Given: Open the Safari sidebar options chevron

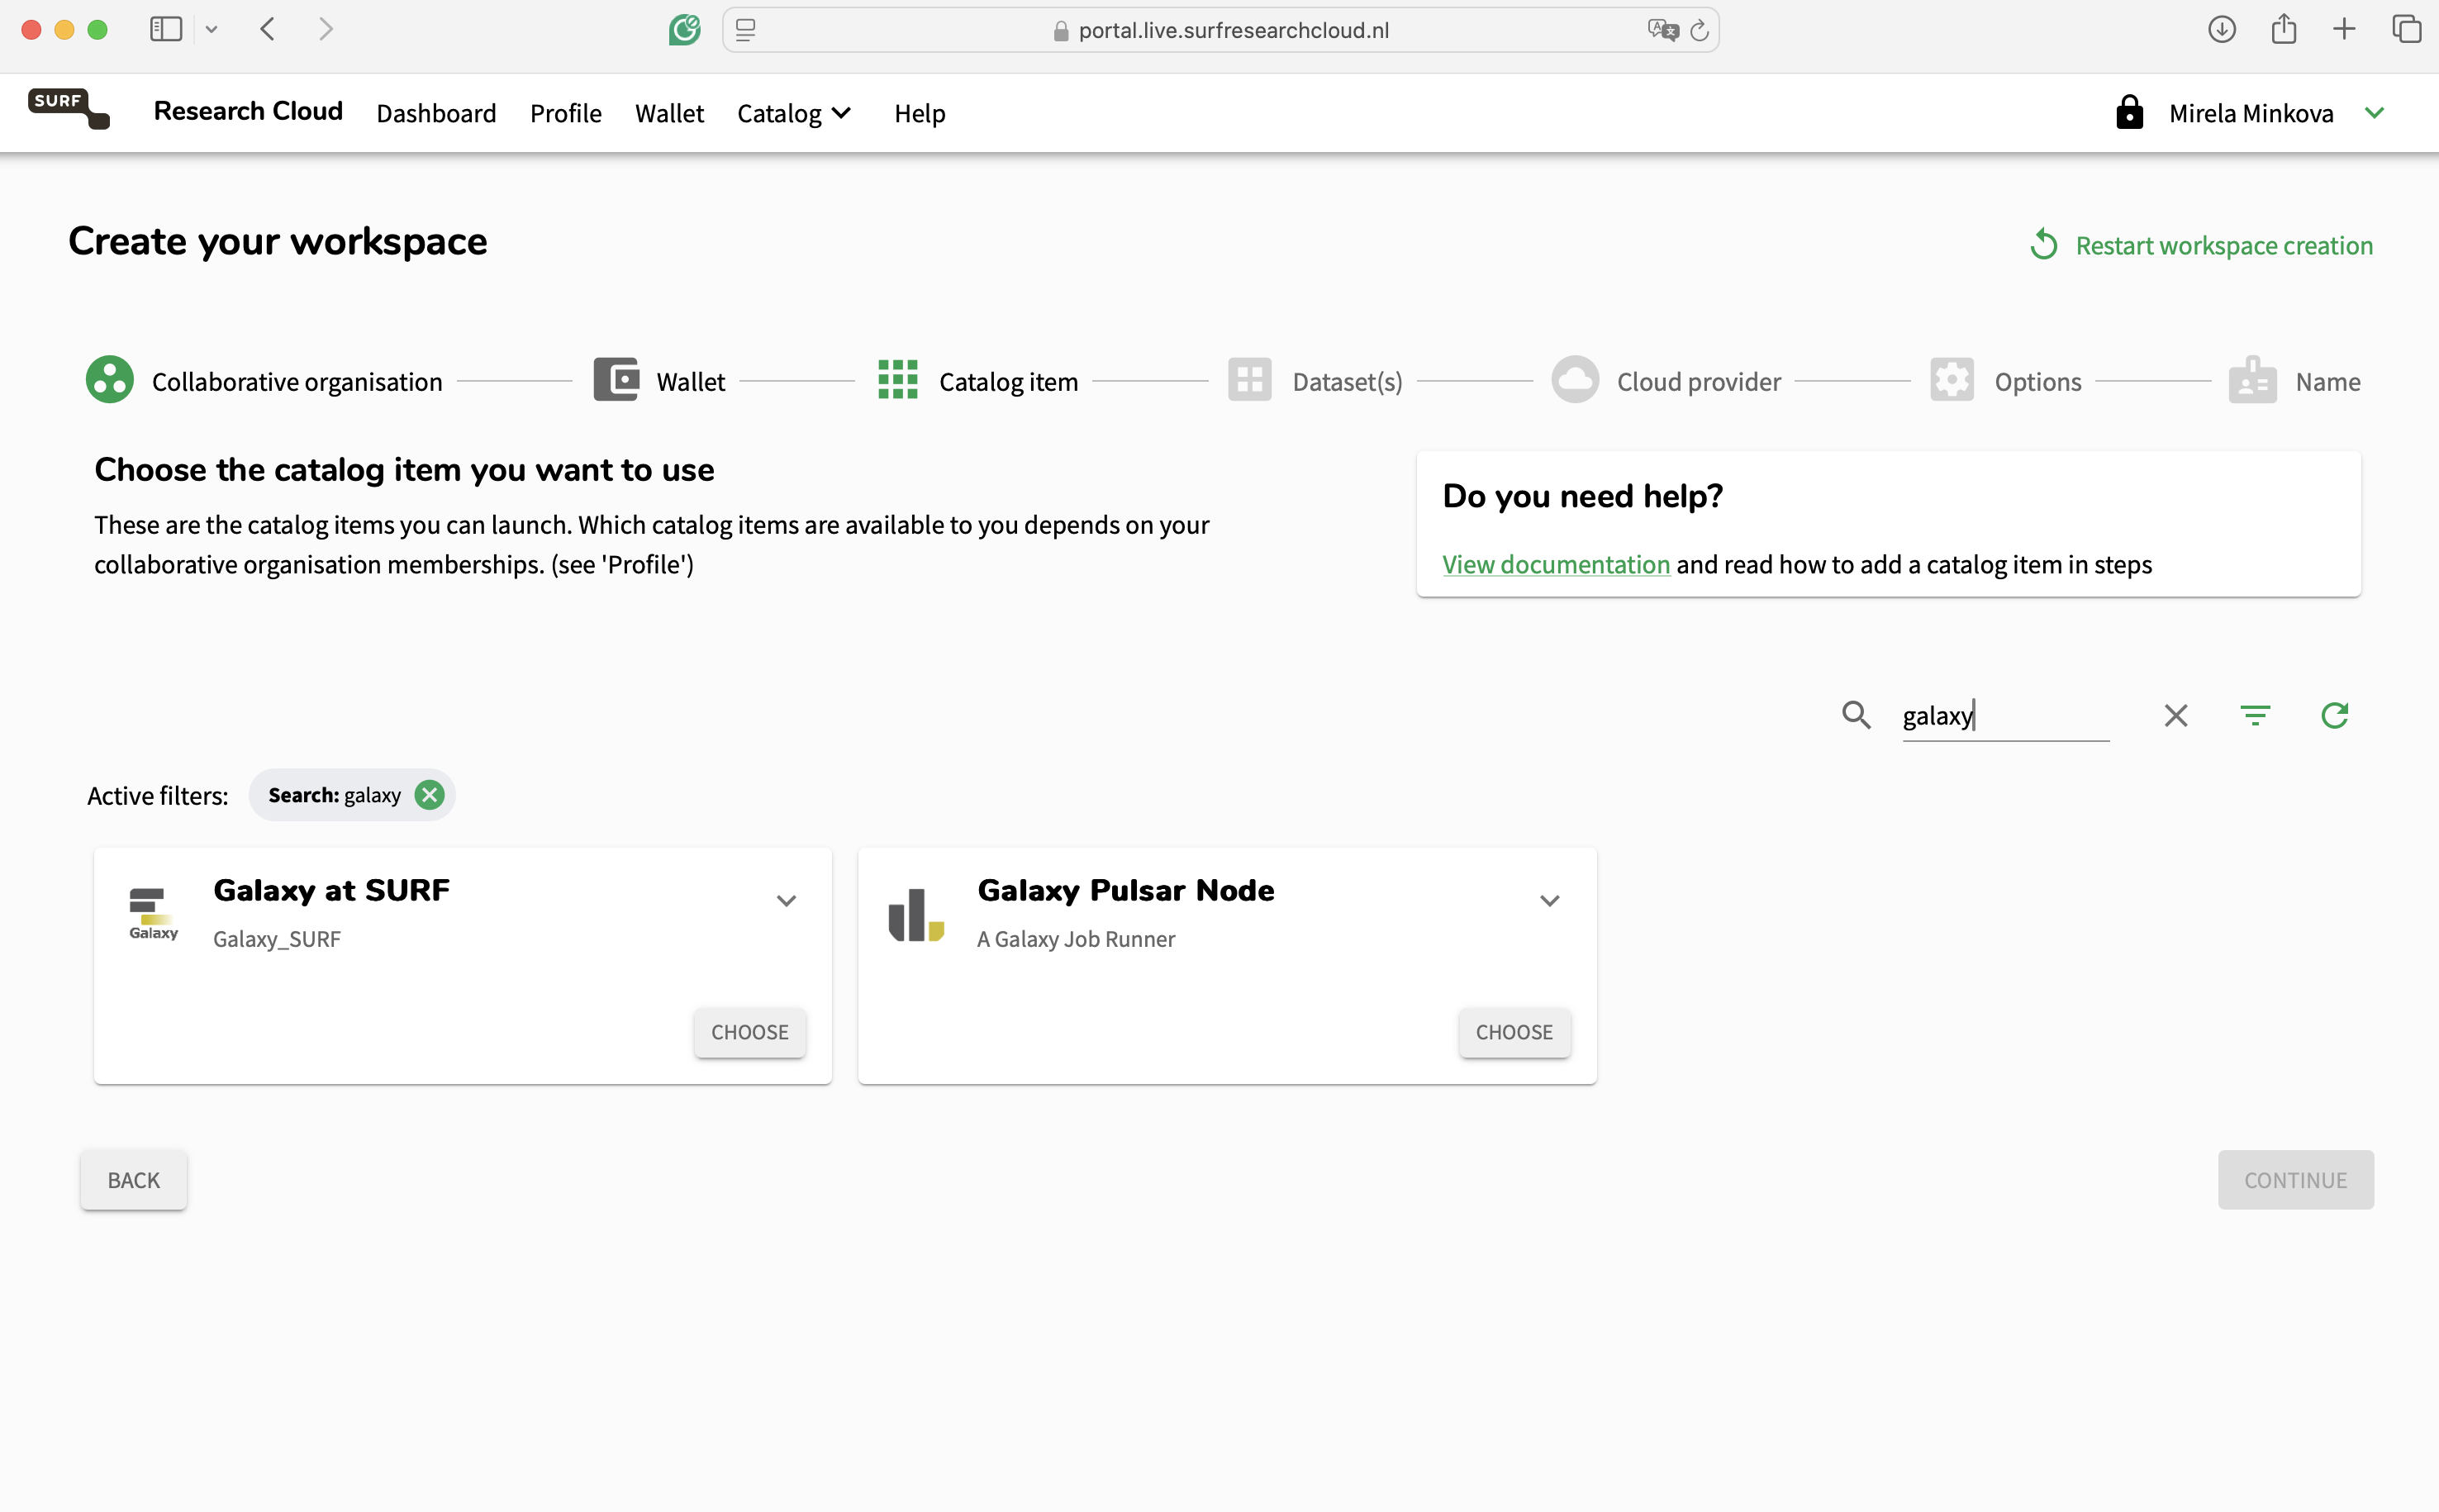Looking at the screenshot, I should point(211,29).
